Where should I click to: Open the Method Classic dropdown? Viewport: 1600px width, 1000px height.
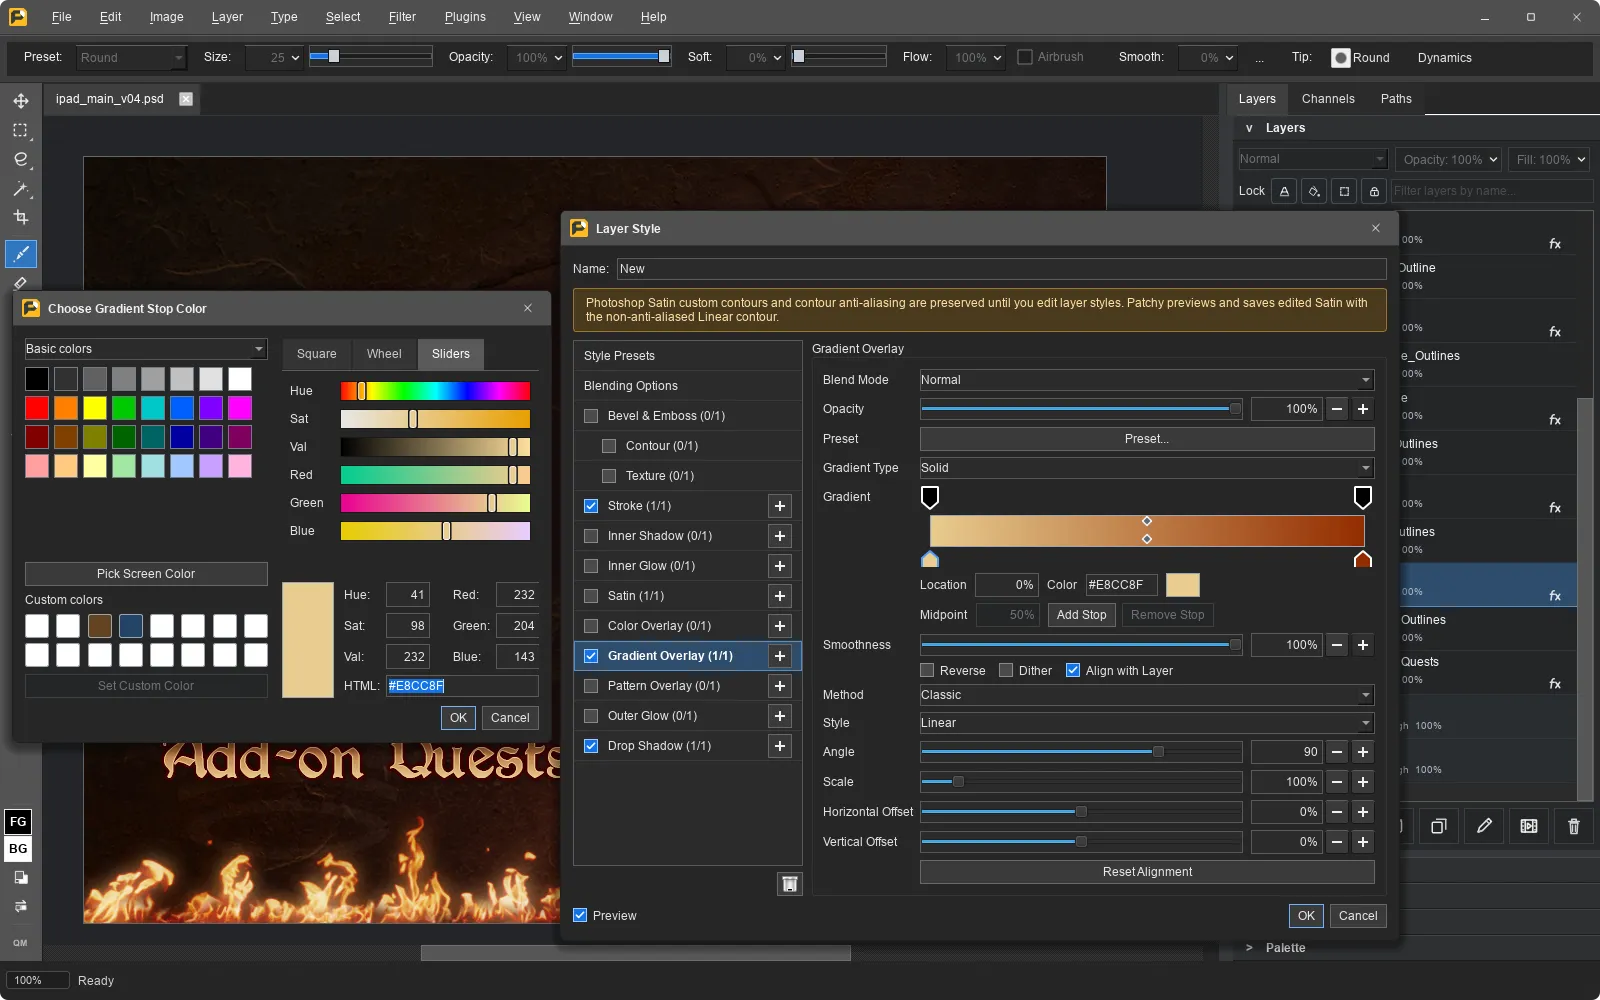point(1147,695)
